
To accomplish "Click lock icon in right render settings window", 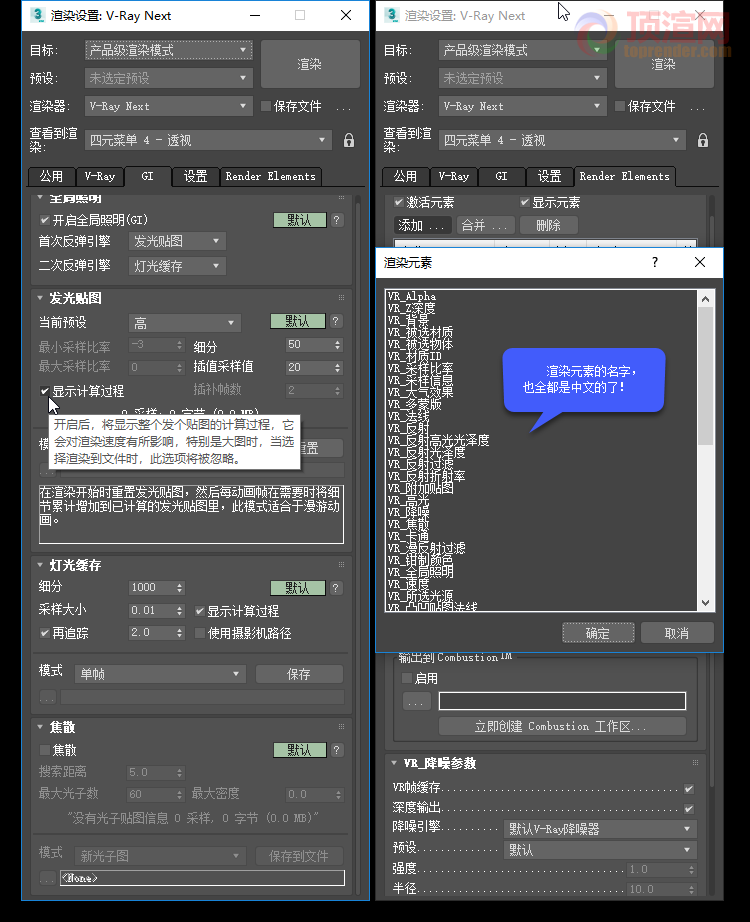I will pyautogui.click(x=703, y=140).
